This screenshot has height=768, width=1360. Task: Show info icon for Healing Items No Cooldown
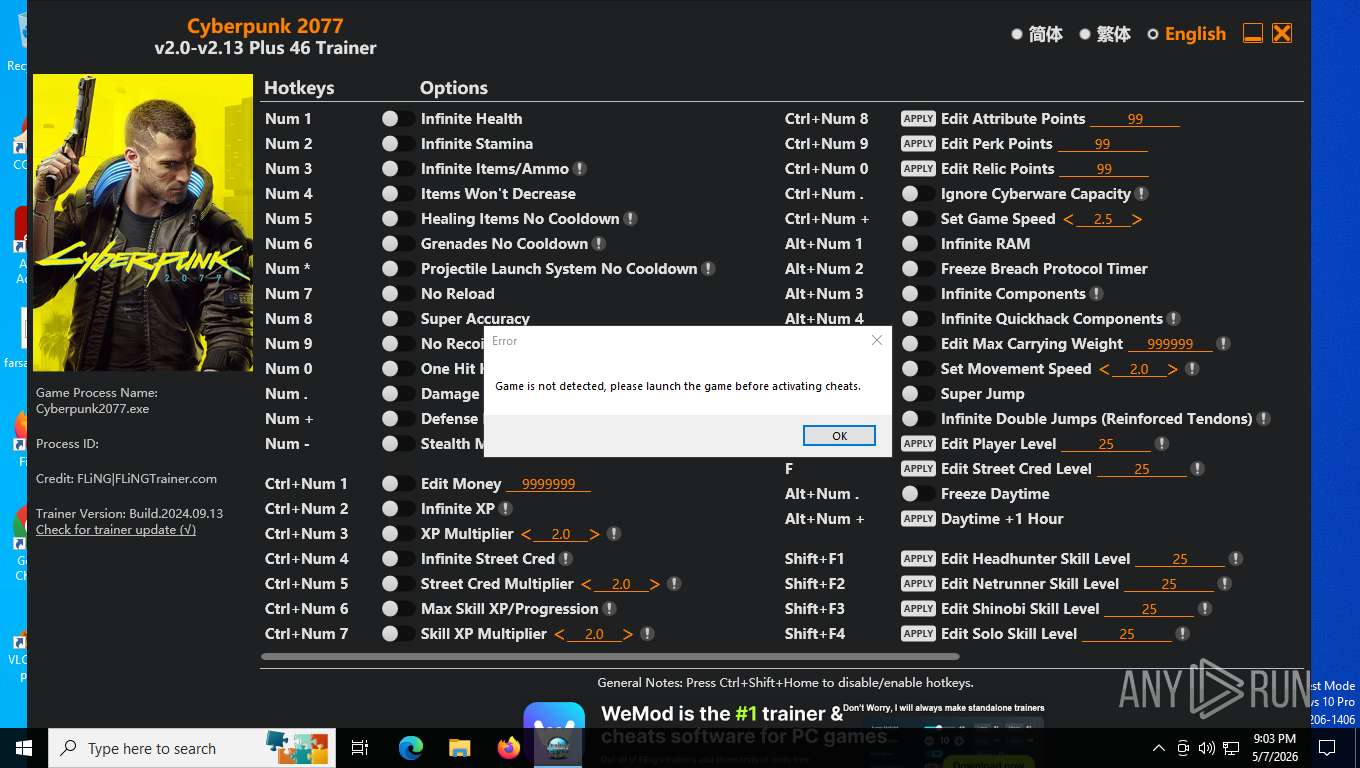tap(630, 218)
